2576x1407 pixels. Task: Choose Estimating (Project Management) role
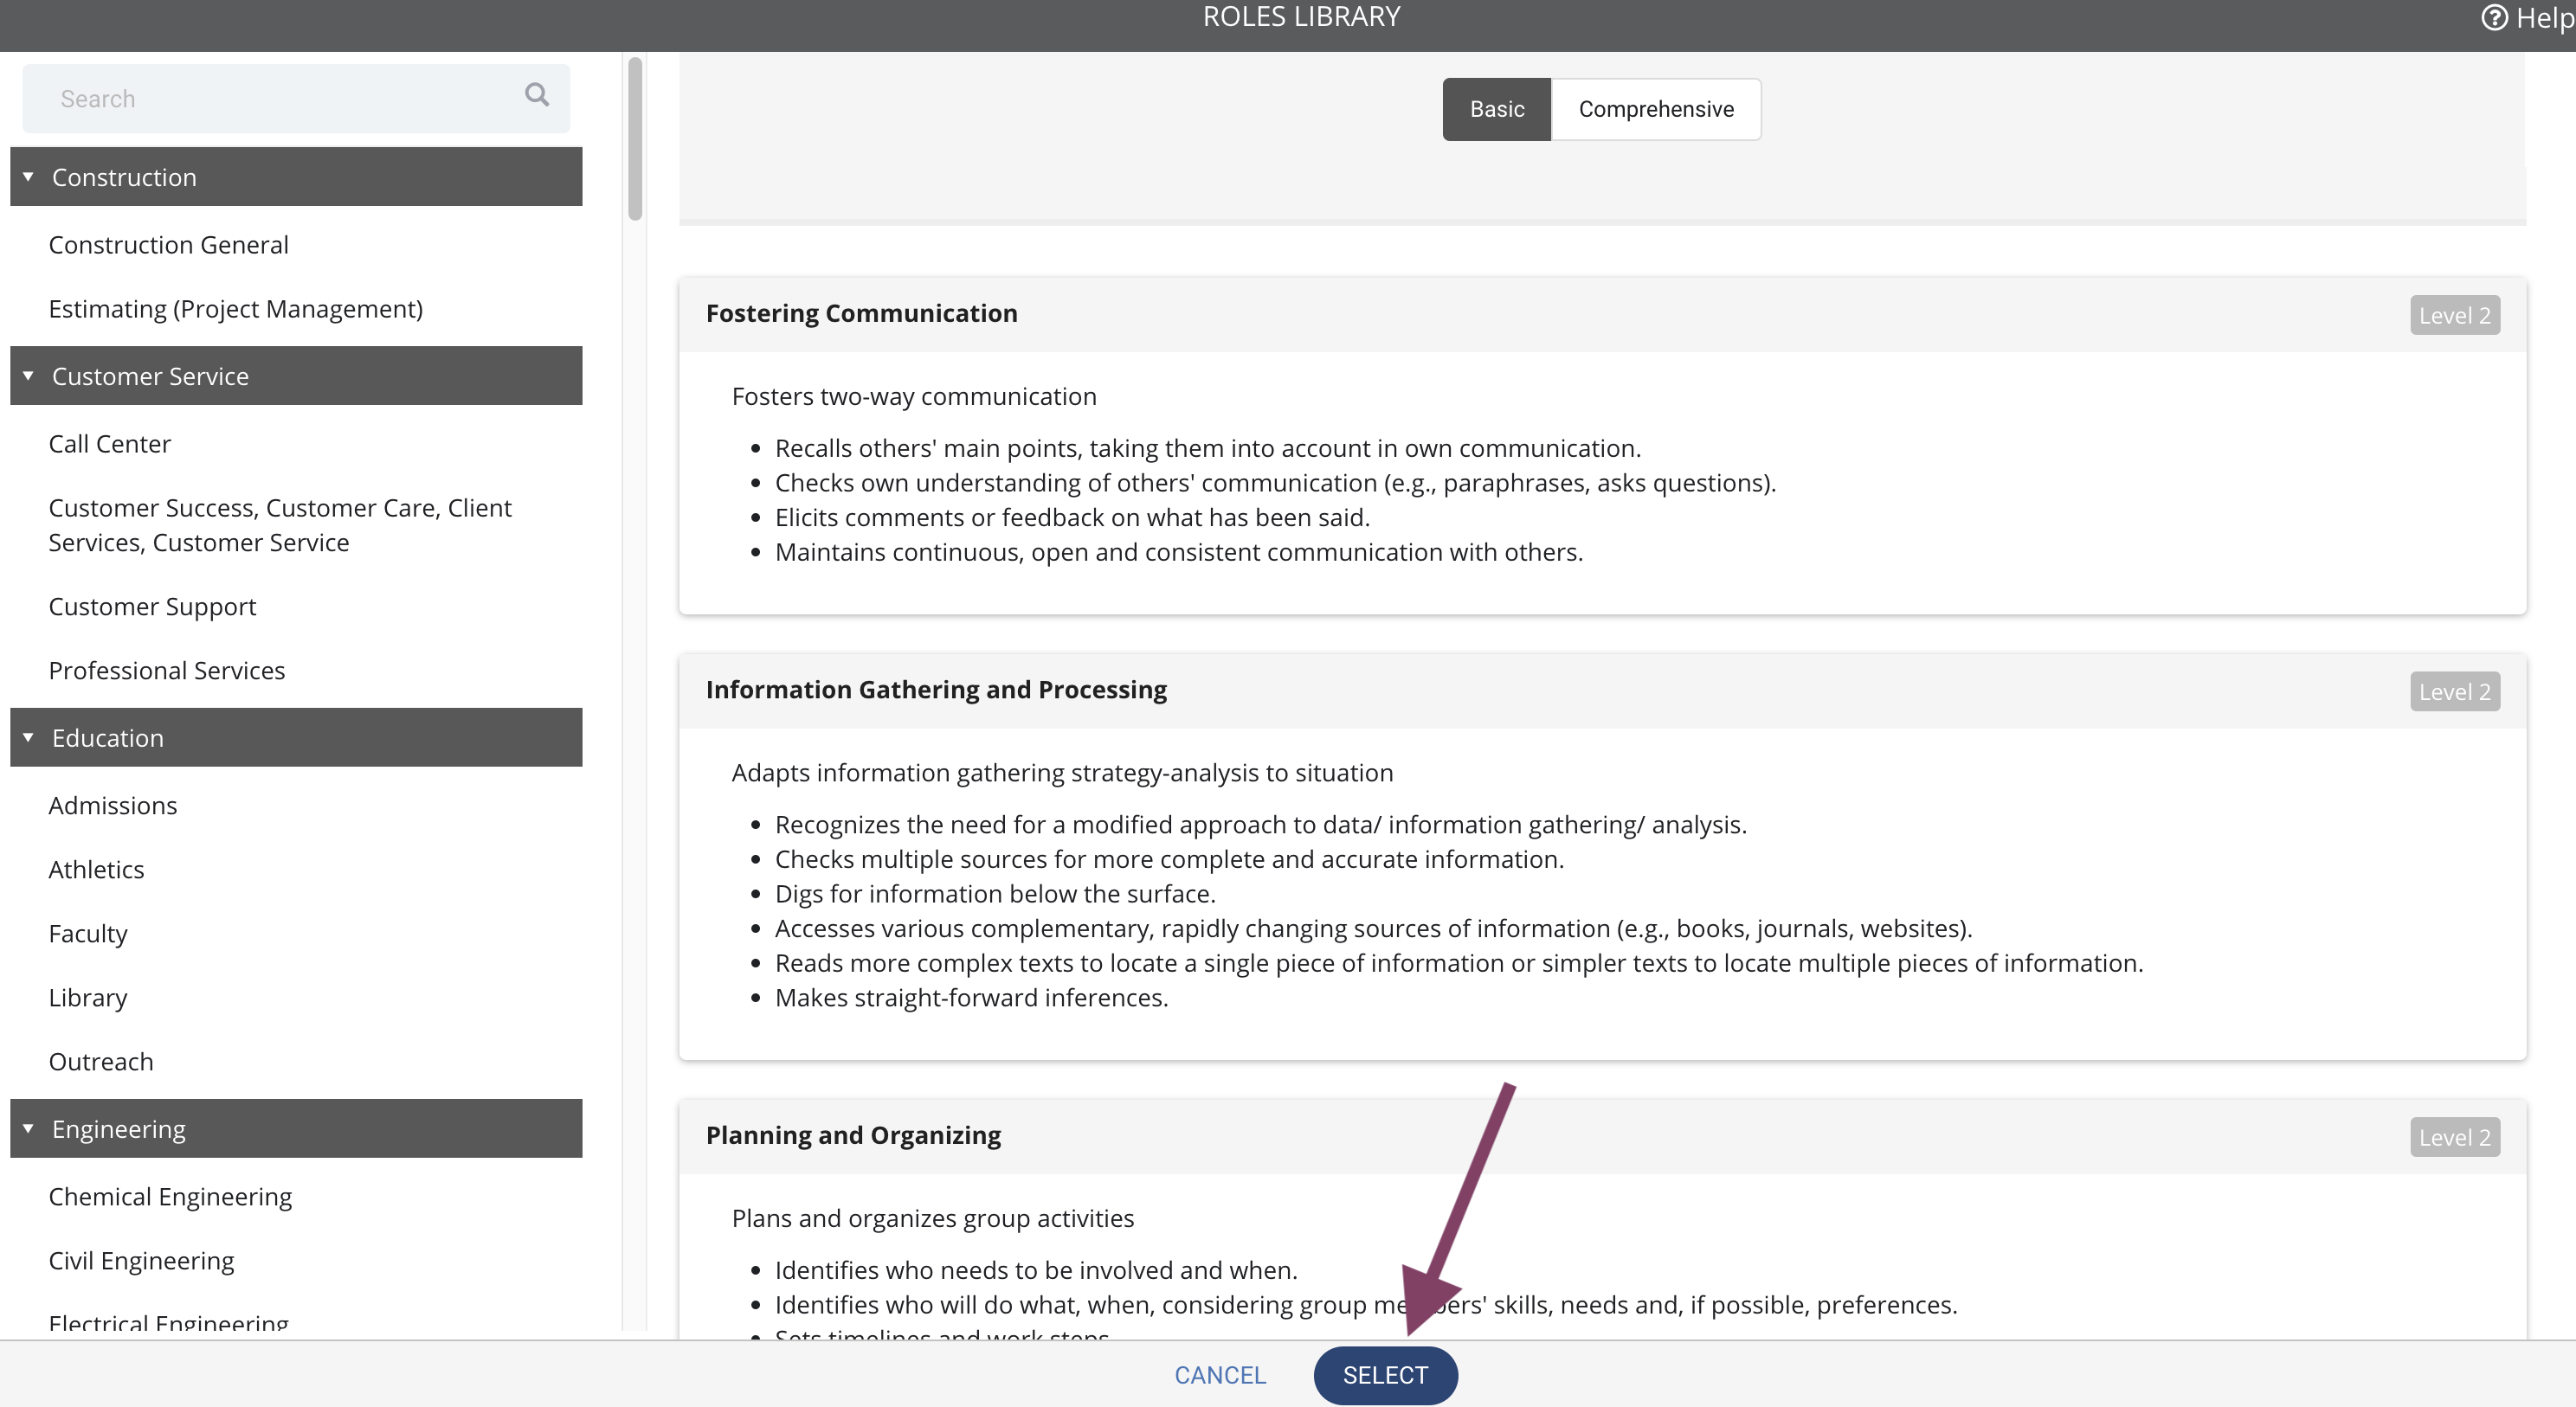coord(236,309)
